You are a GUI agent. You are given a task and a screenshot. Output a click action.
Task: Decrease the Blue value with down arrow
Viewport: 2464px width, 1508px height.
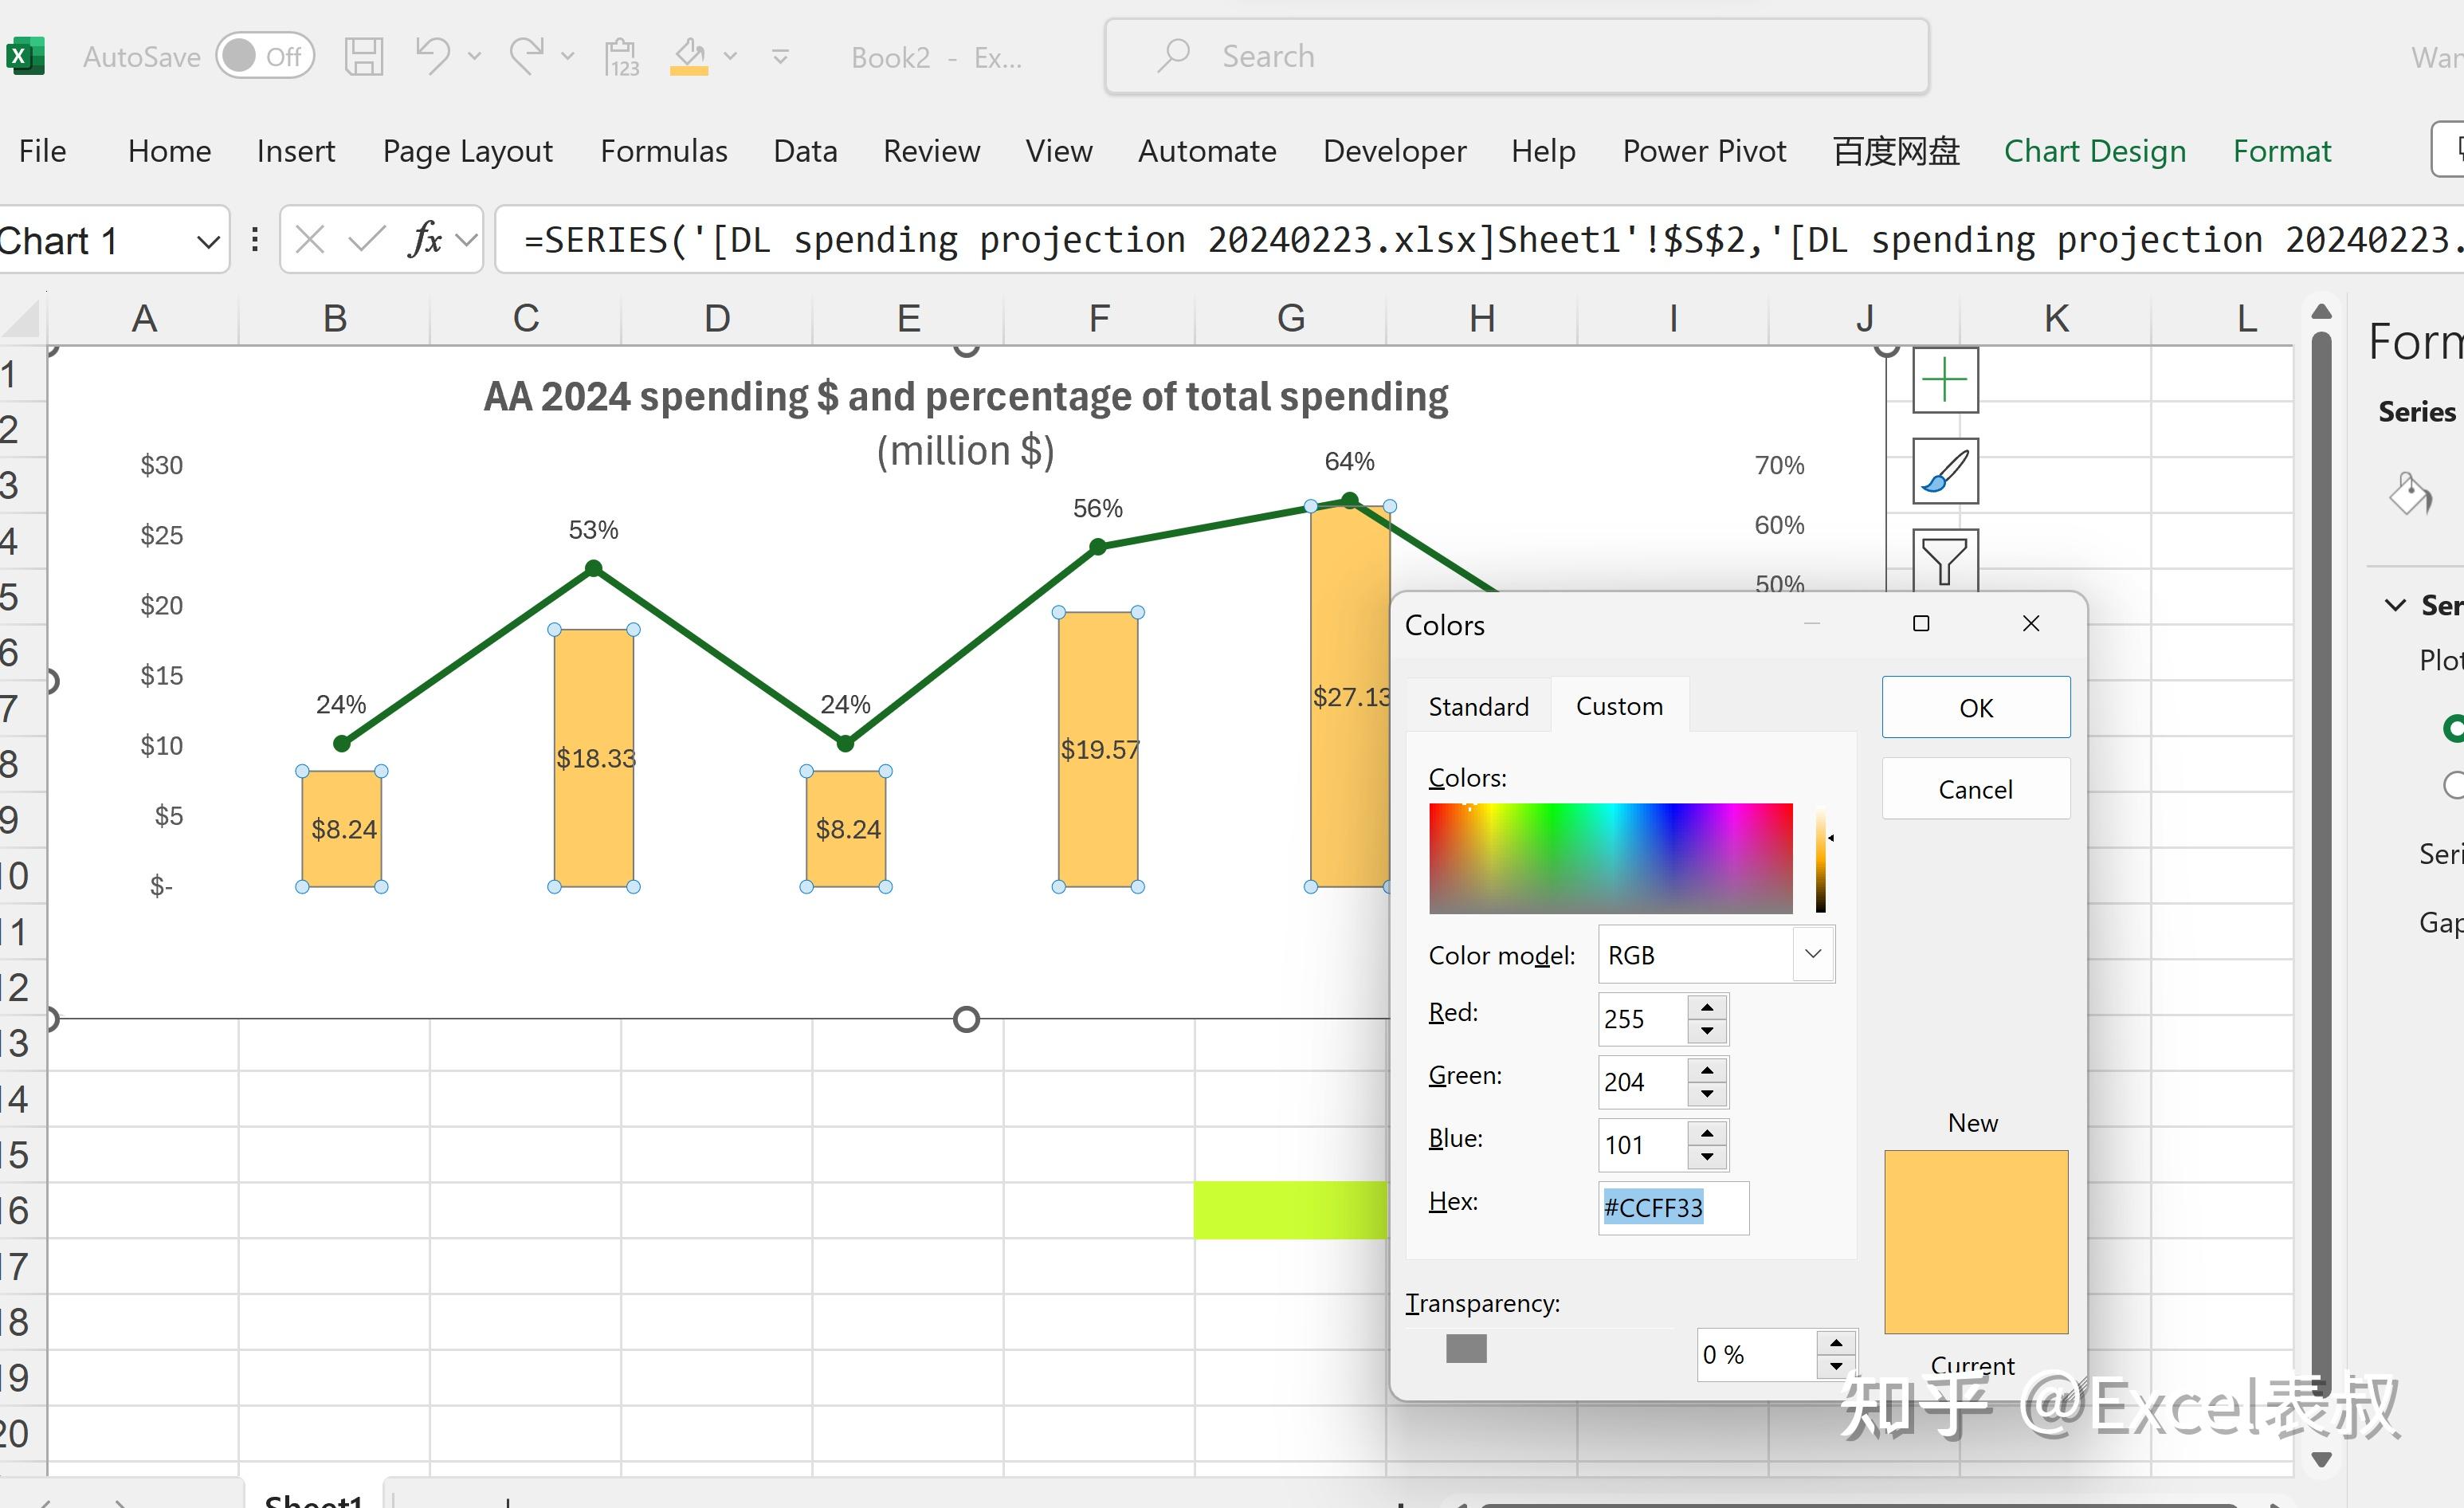[x=1707, y=1157]
